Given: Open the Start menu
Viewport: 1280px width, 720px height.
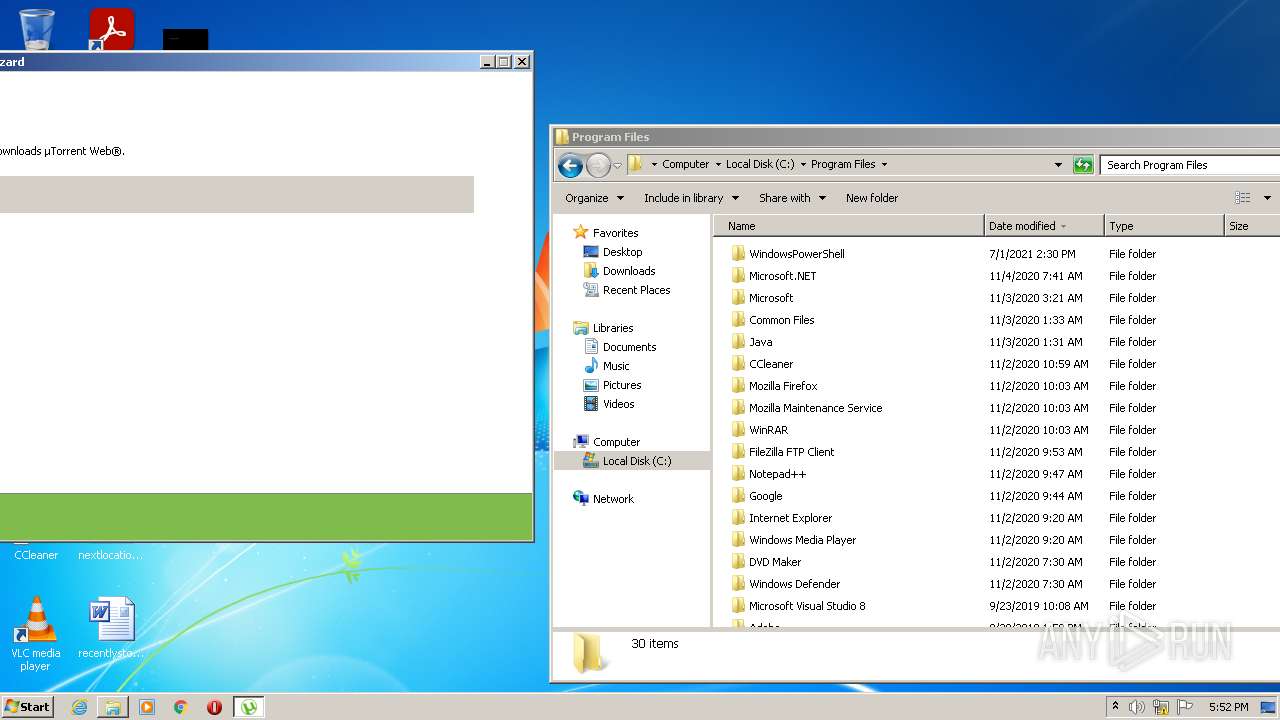Looking at the screenshot, I should pos(27,707).
